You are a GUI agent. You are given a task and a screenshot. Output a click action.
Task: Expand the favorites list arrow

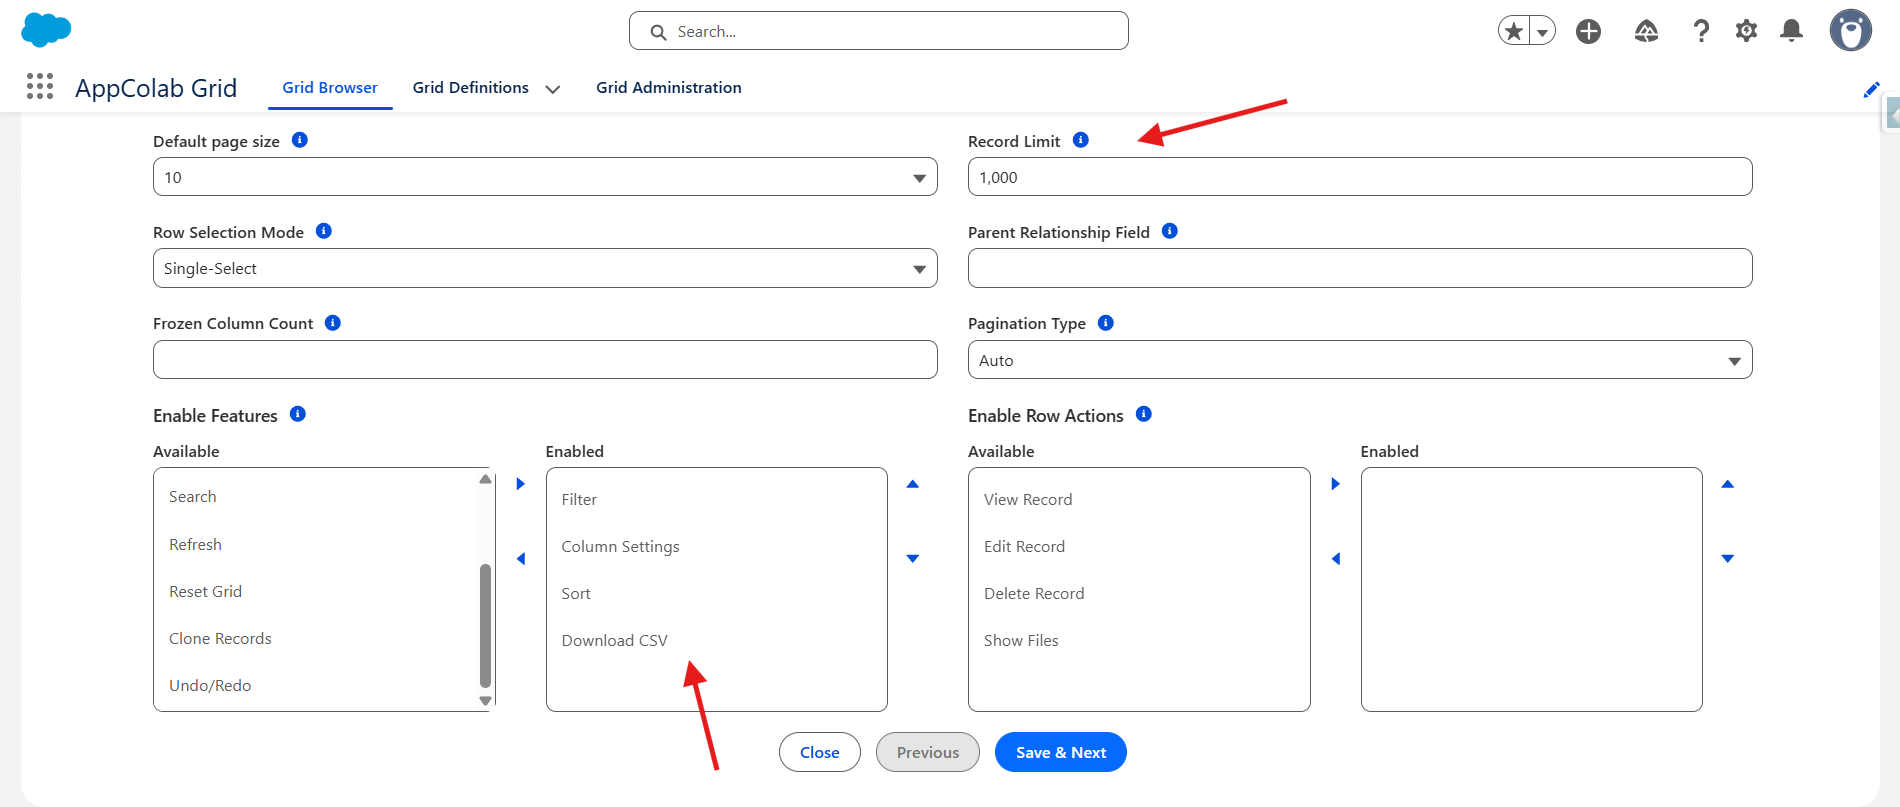pyautogui.click(x=1543, y=32)
